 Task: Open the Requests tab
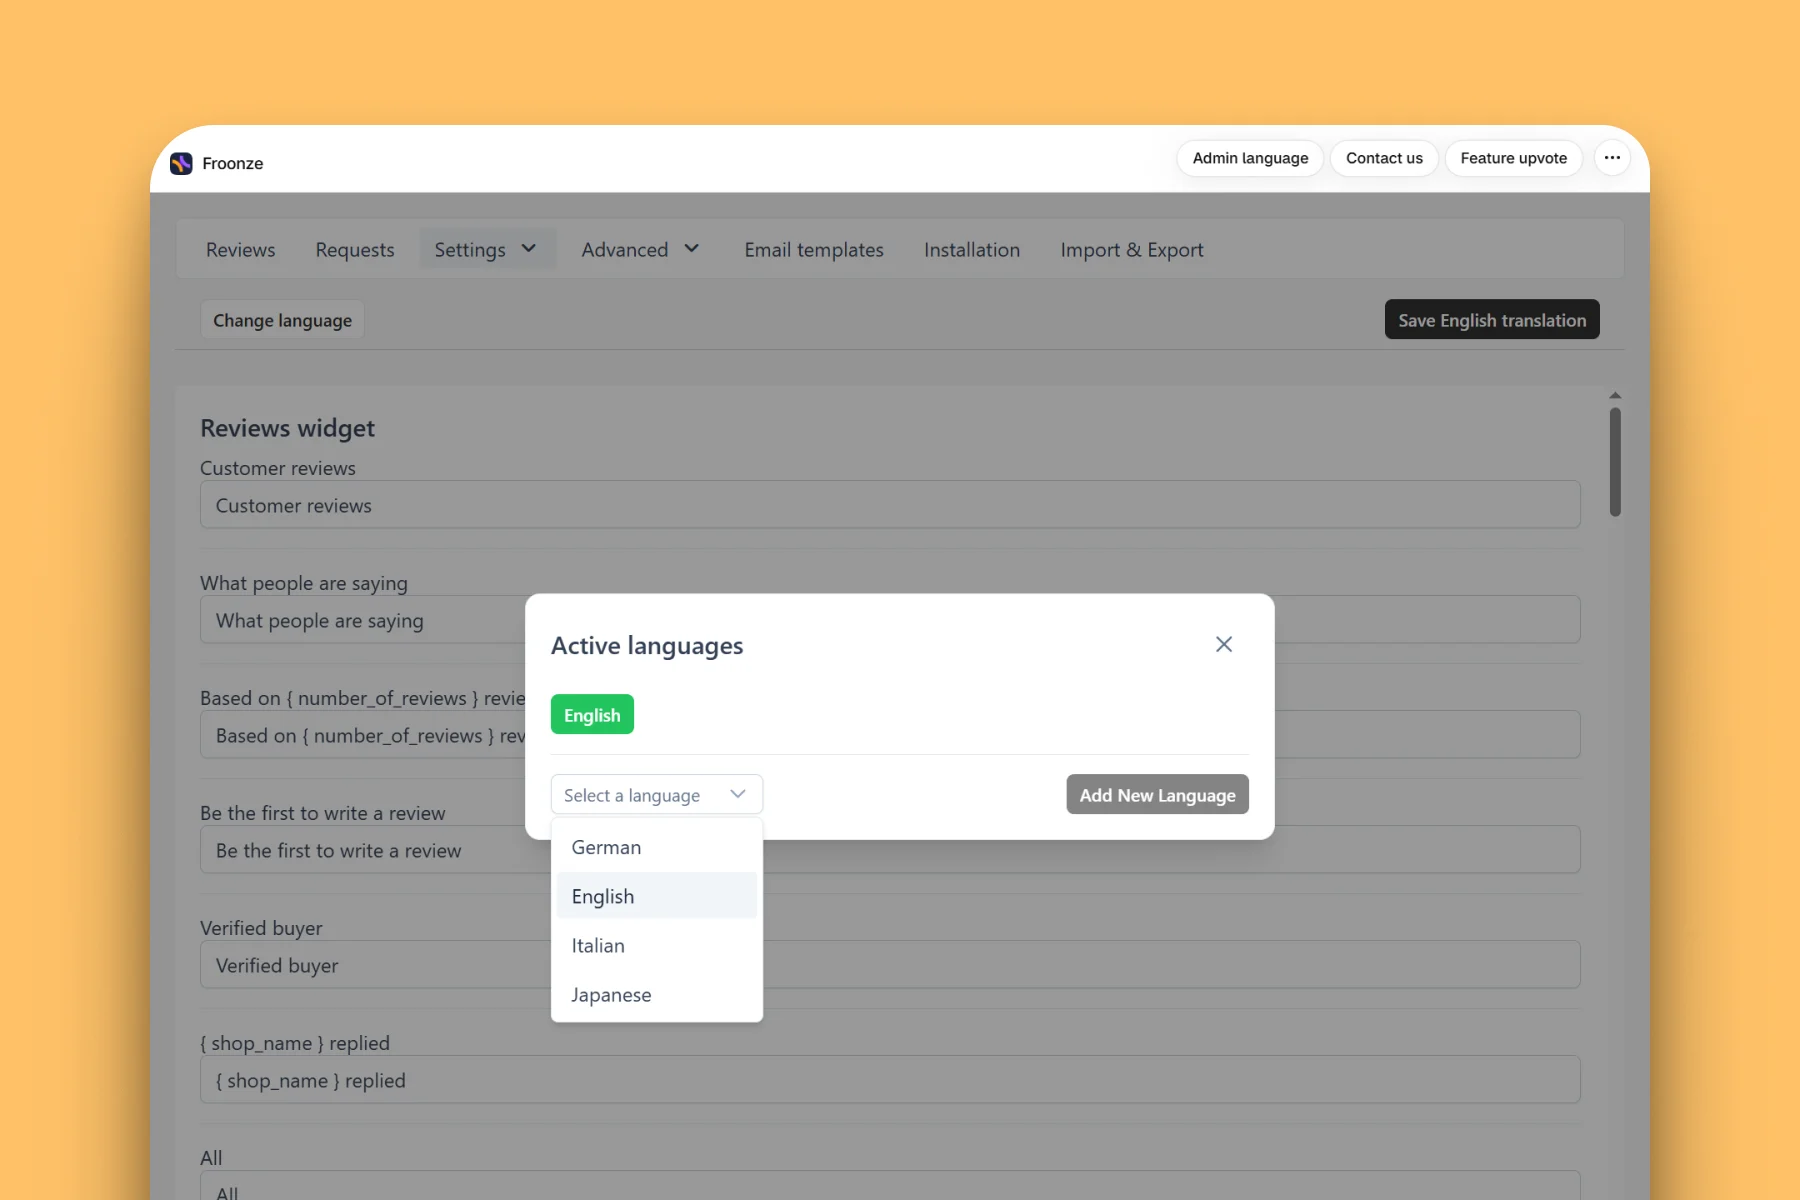355,249
